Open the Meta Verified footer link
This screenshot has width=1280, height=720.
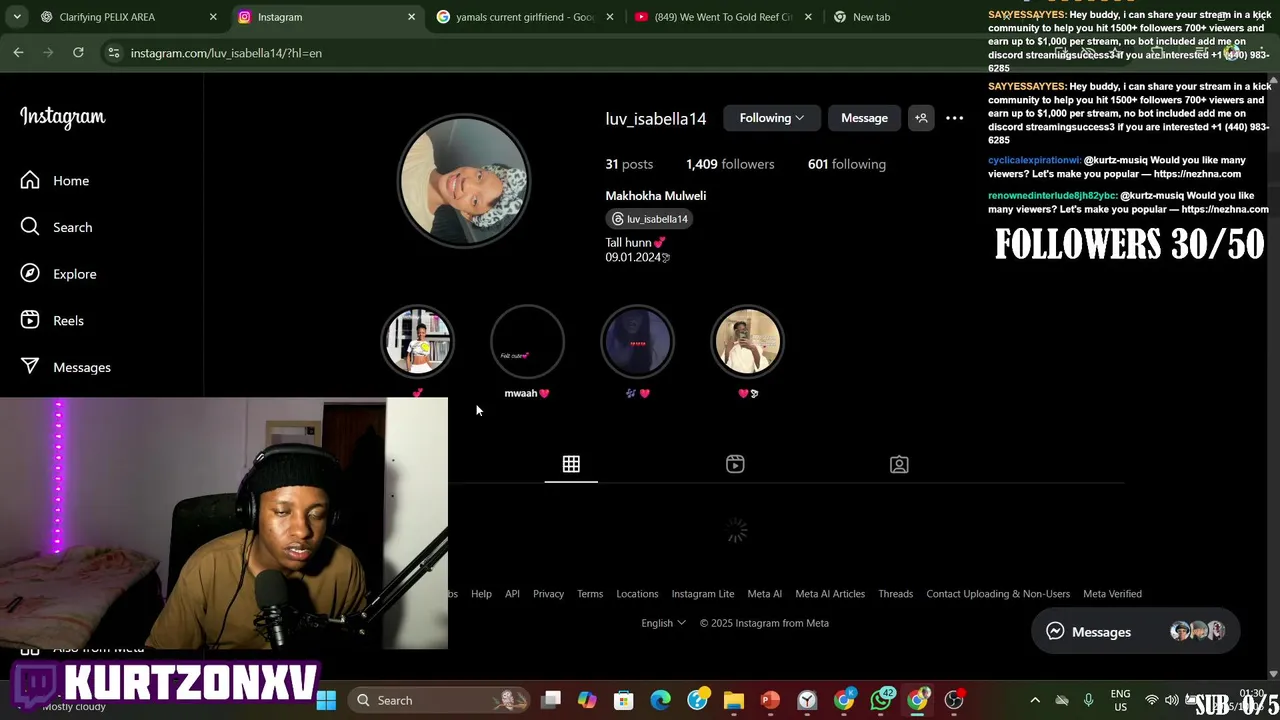click(x=1112, y=594)
